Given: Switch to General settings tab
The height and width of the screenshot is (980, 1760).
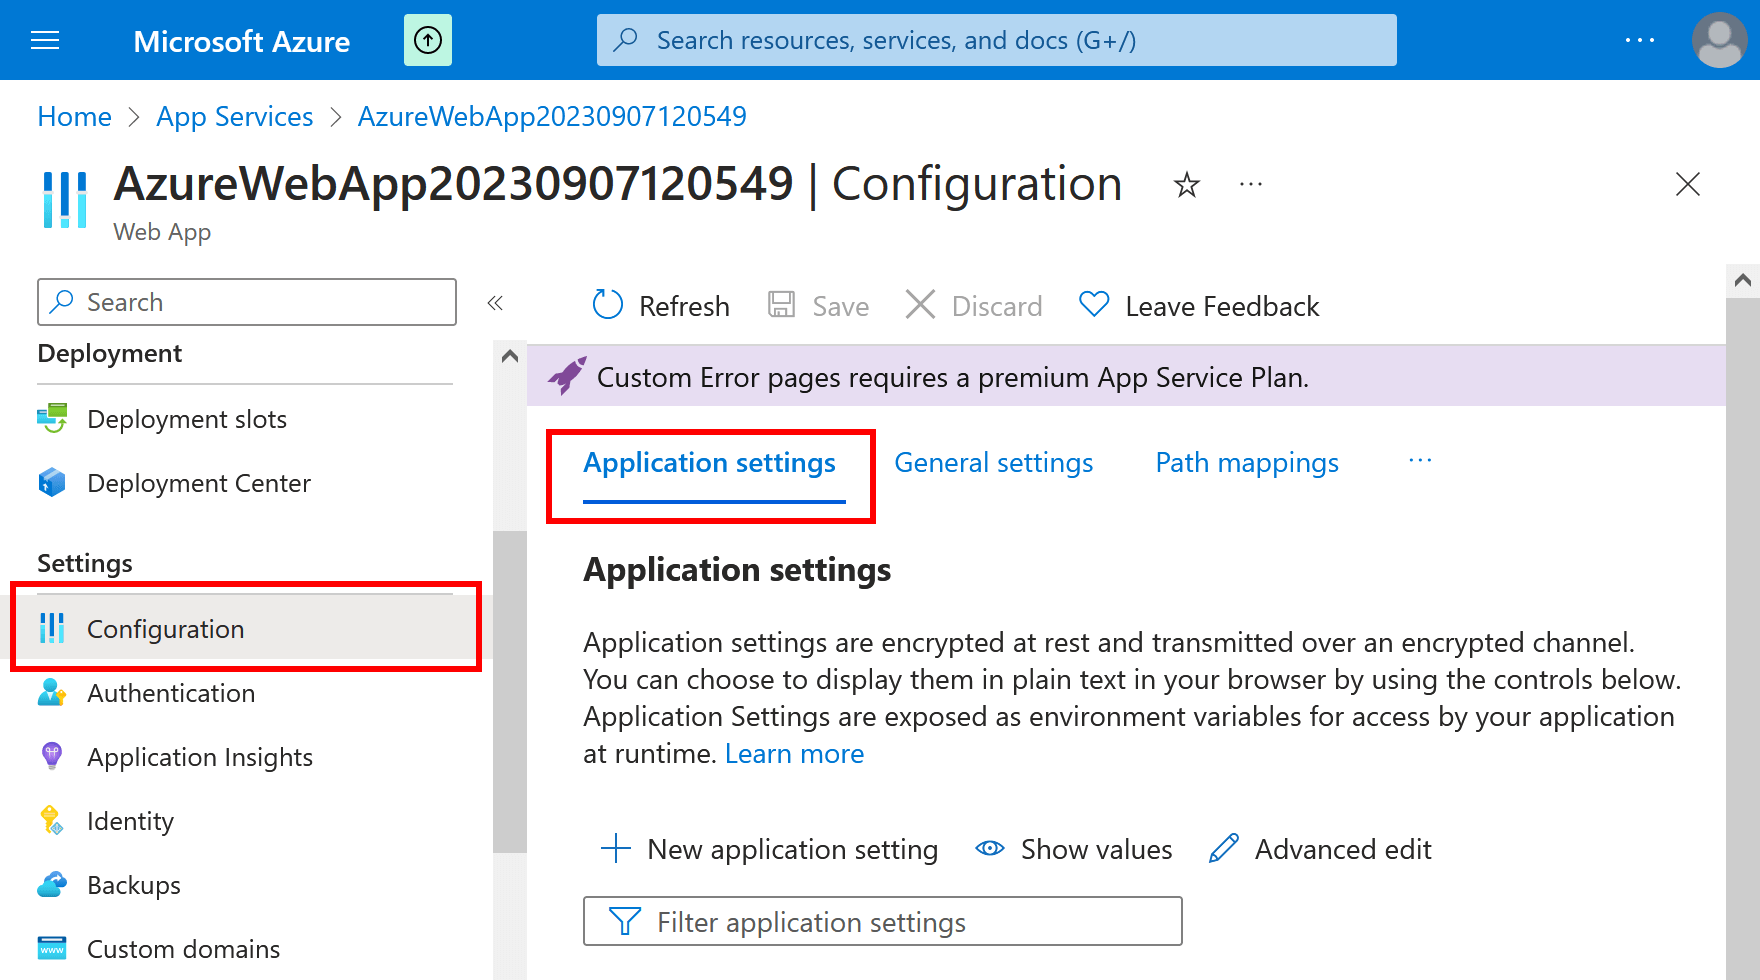Looking at the screenshot, I should [x=994, y=463].
